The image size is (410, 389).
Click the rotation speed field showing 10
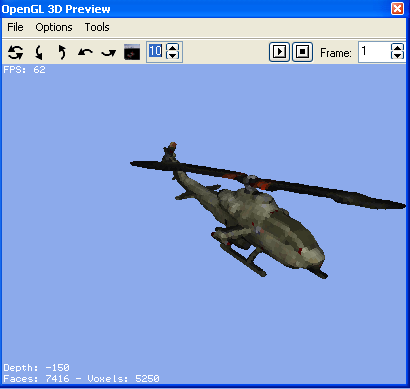click(156, 51)
